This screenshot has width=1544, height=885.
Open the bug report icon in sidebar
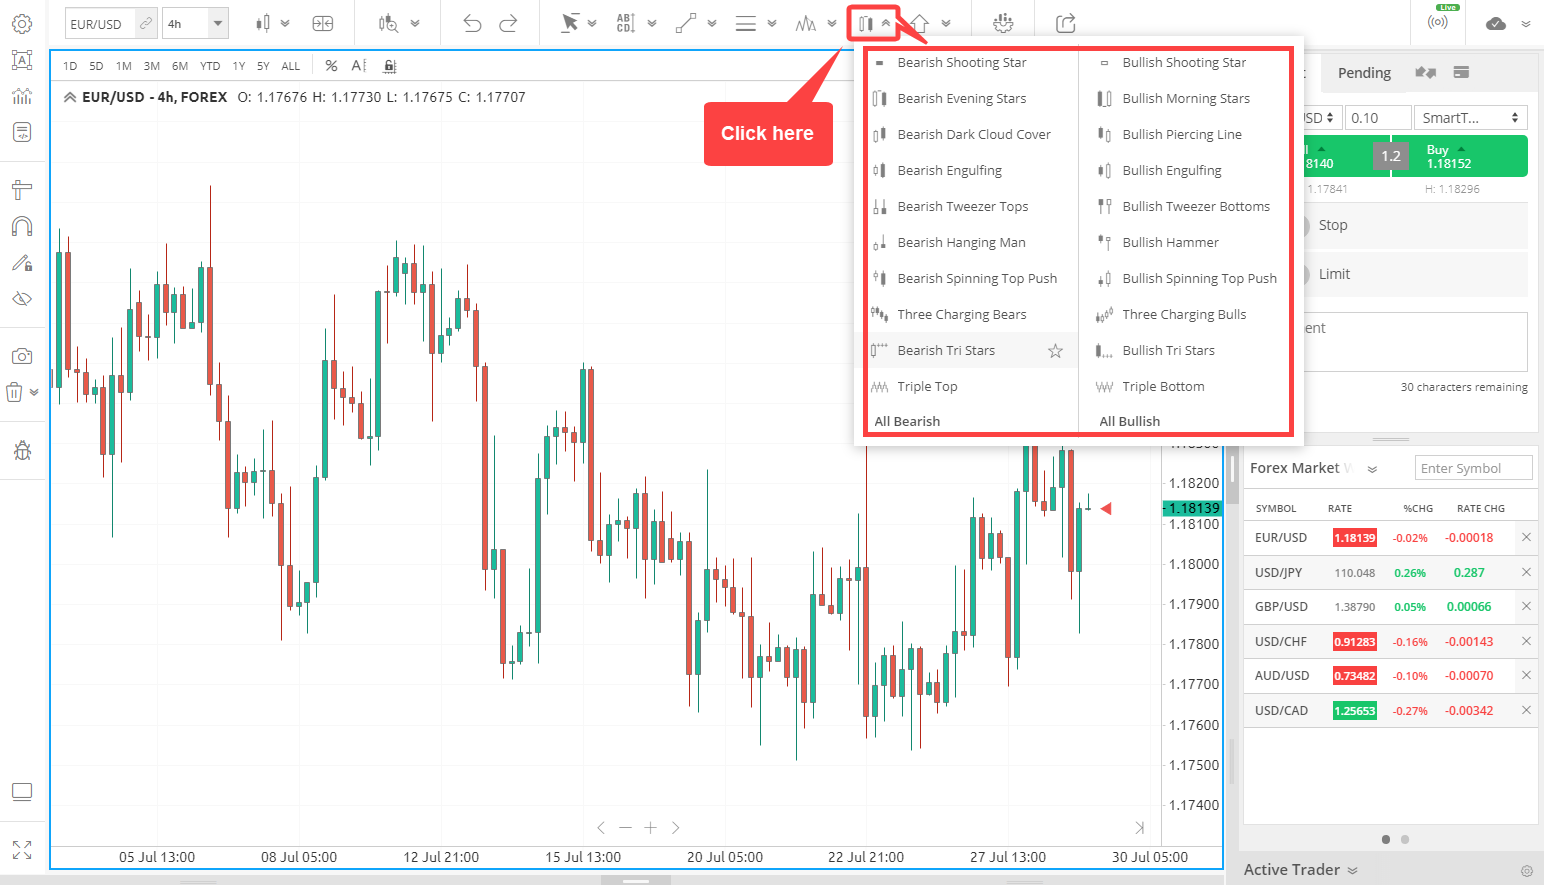(x=22, y=450)
